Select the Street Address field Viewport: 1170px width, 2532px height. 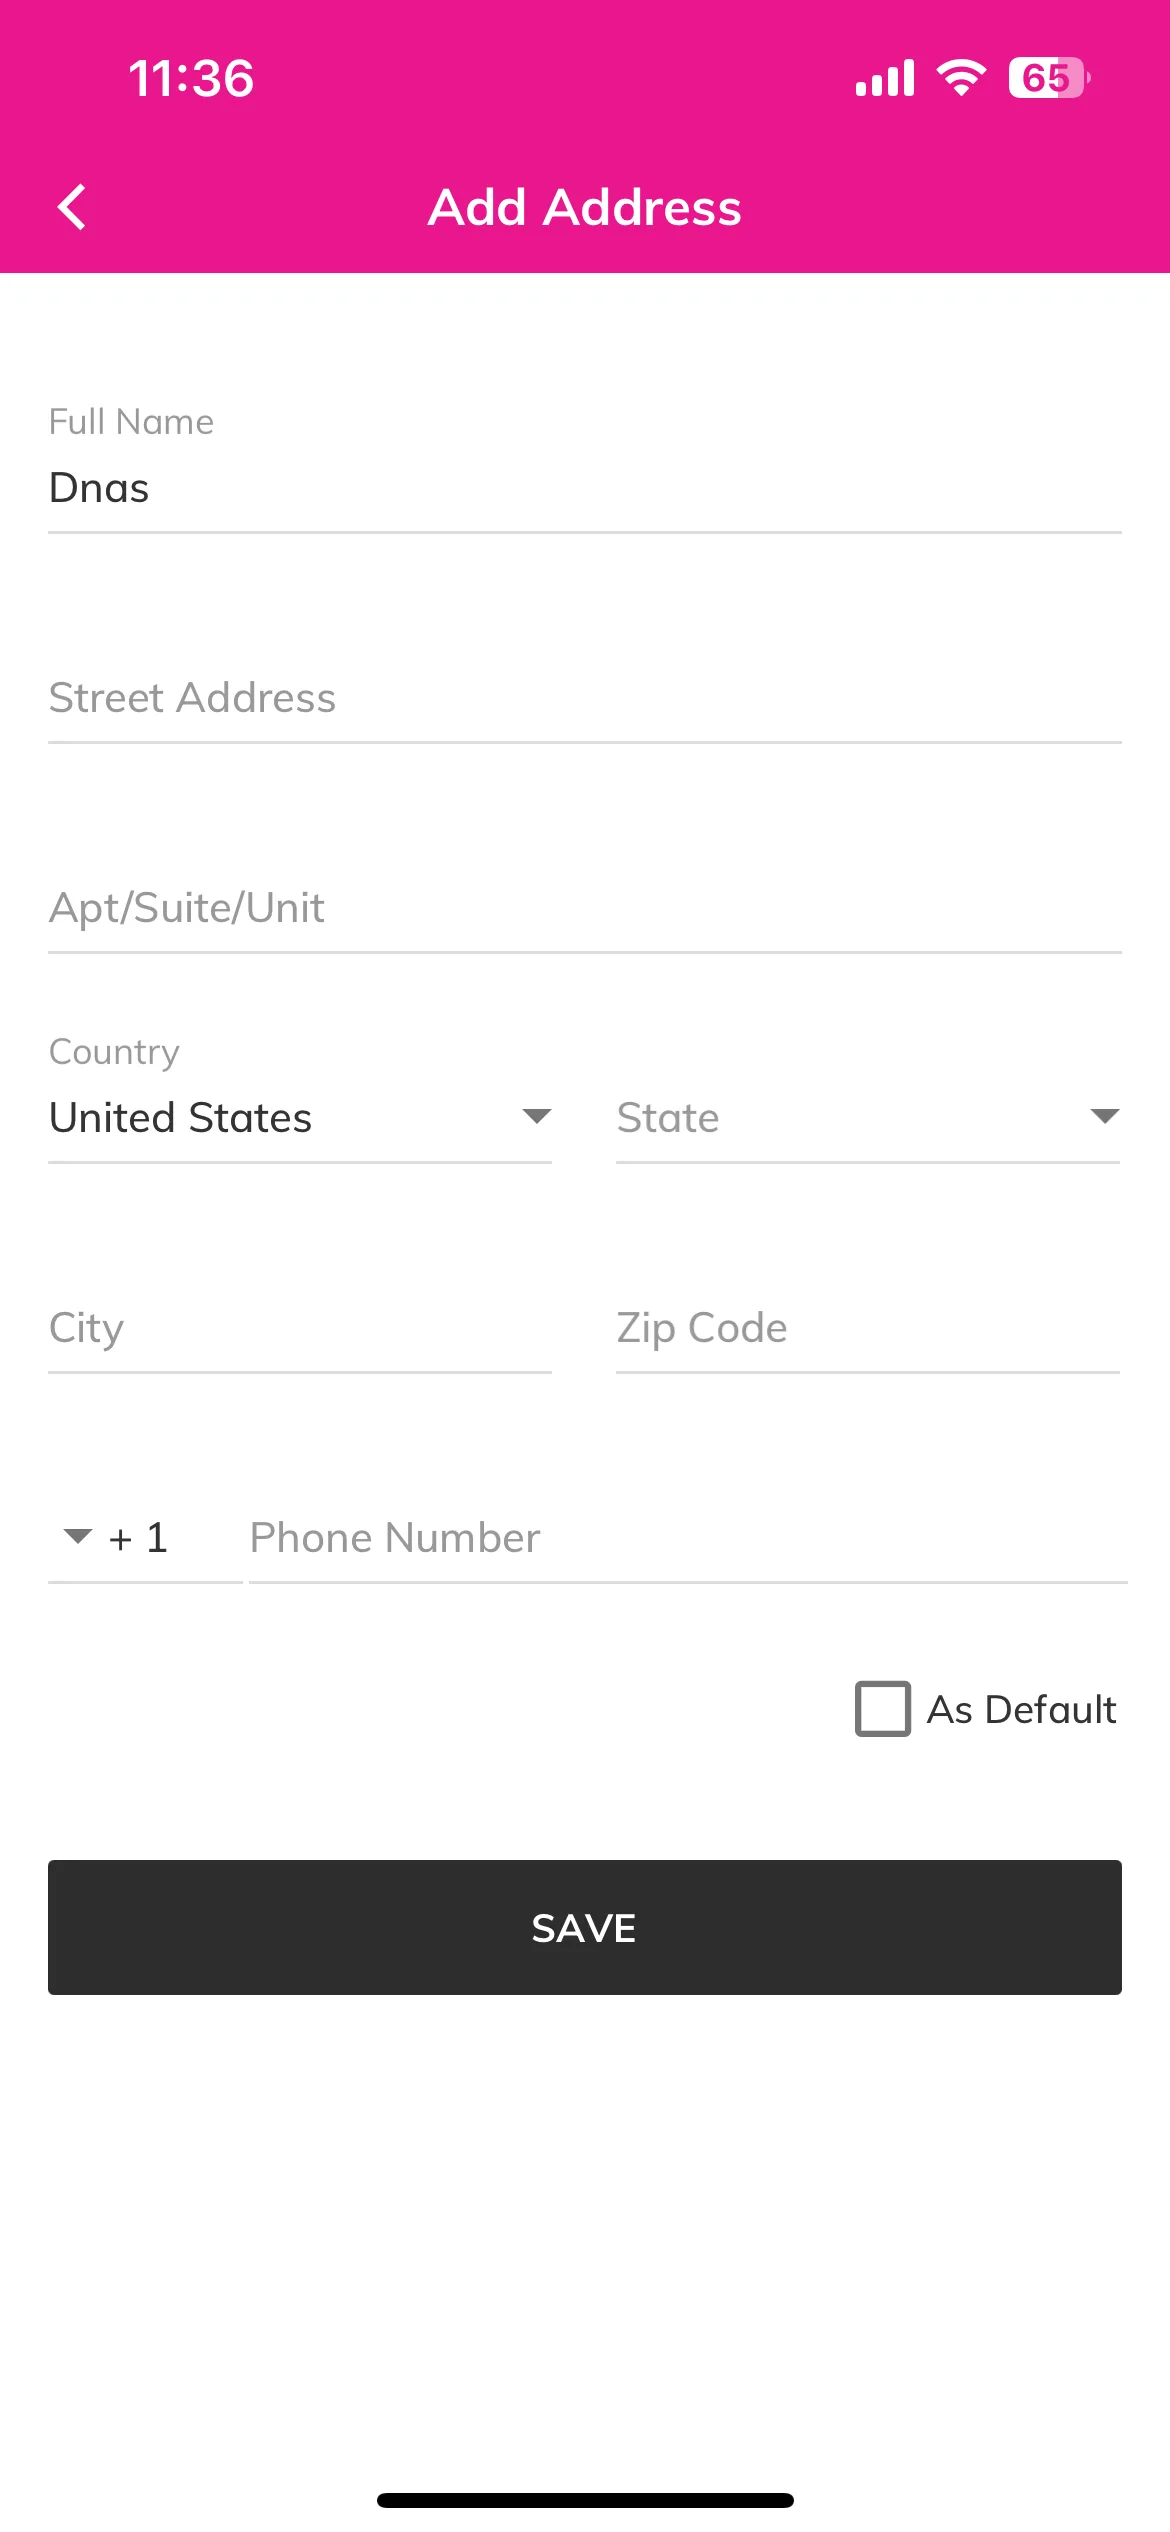[585, 698]
